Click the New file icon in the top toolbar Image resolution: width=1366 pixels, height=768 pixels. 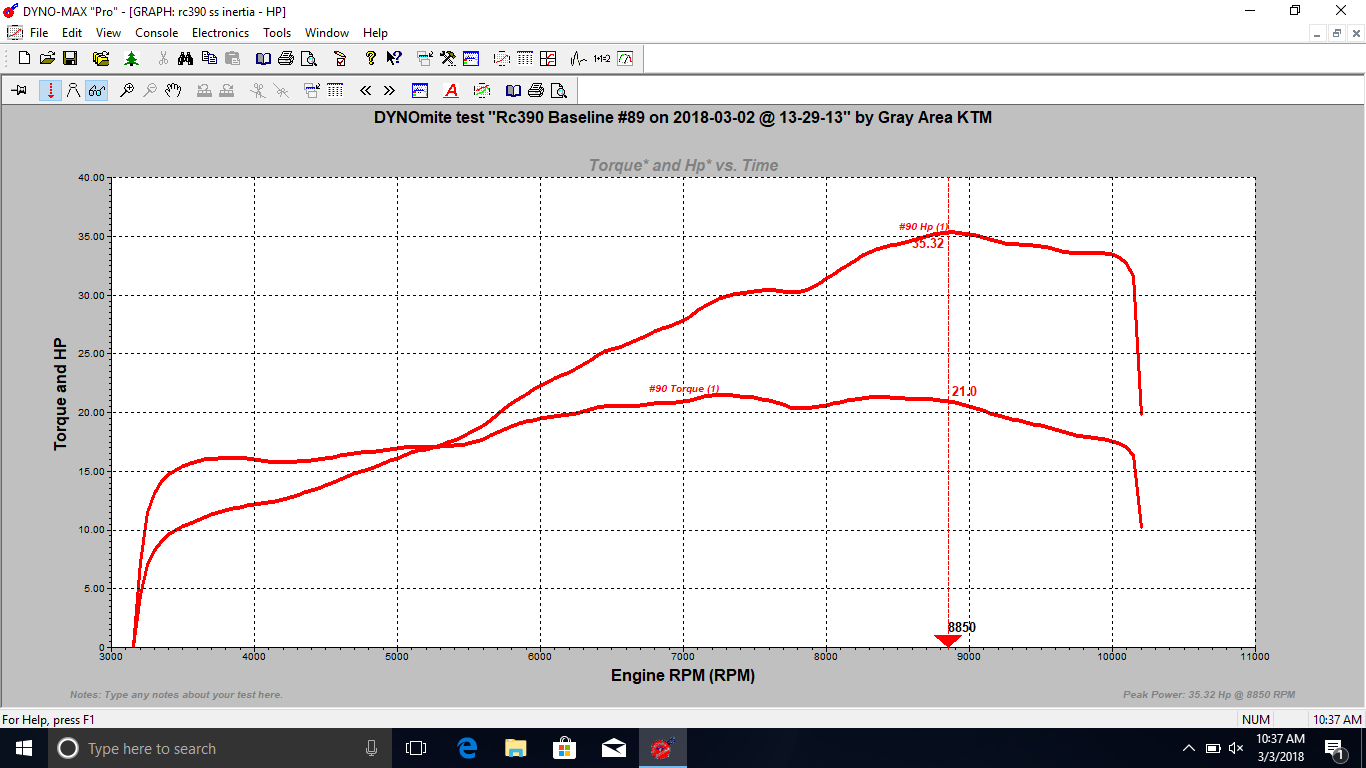[24, 59]
